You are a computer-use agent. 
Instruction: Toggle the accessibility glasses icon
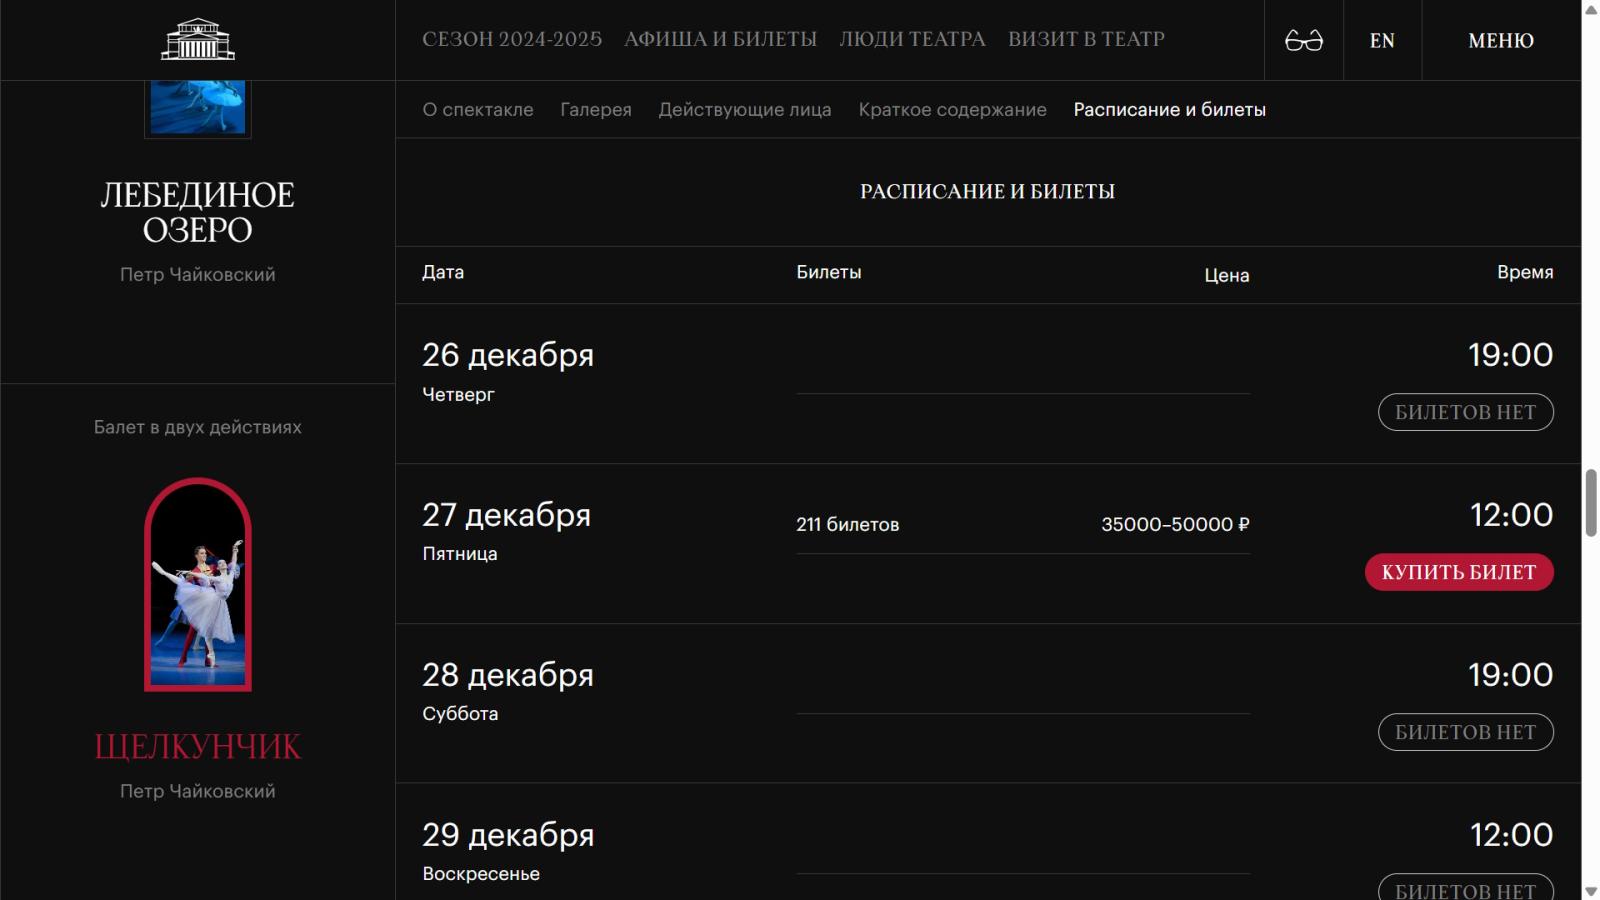coord(1303,40)
